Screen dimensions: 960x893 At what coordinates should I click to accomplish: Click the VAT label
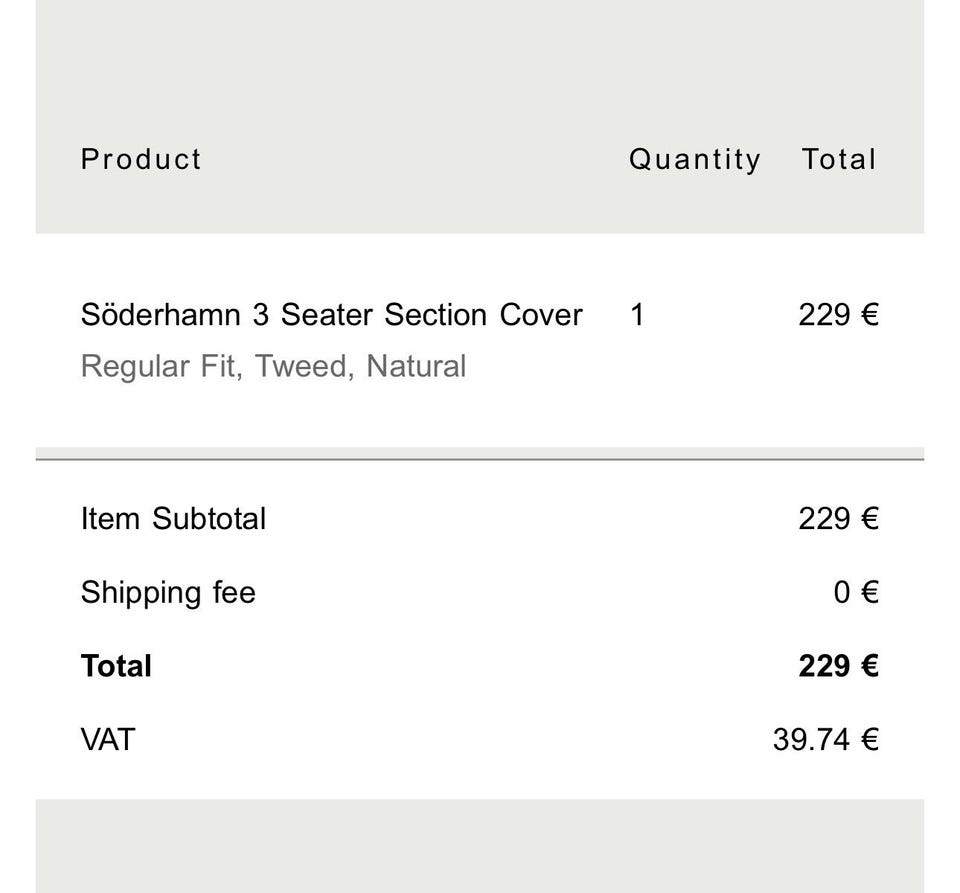point(108,739)
